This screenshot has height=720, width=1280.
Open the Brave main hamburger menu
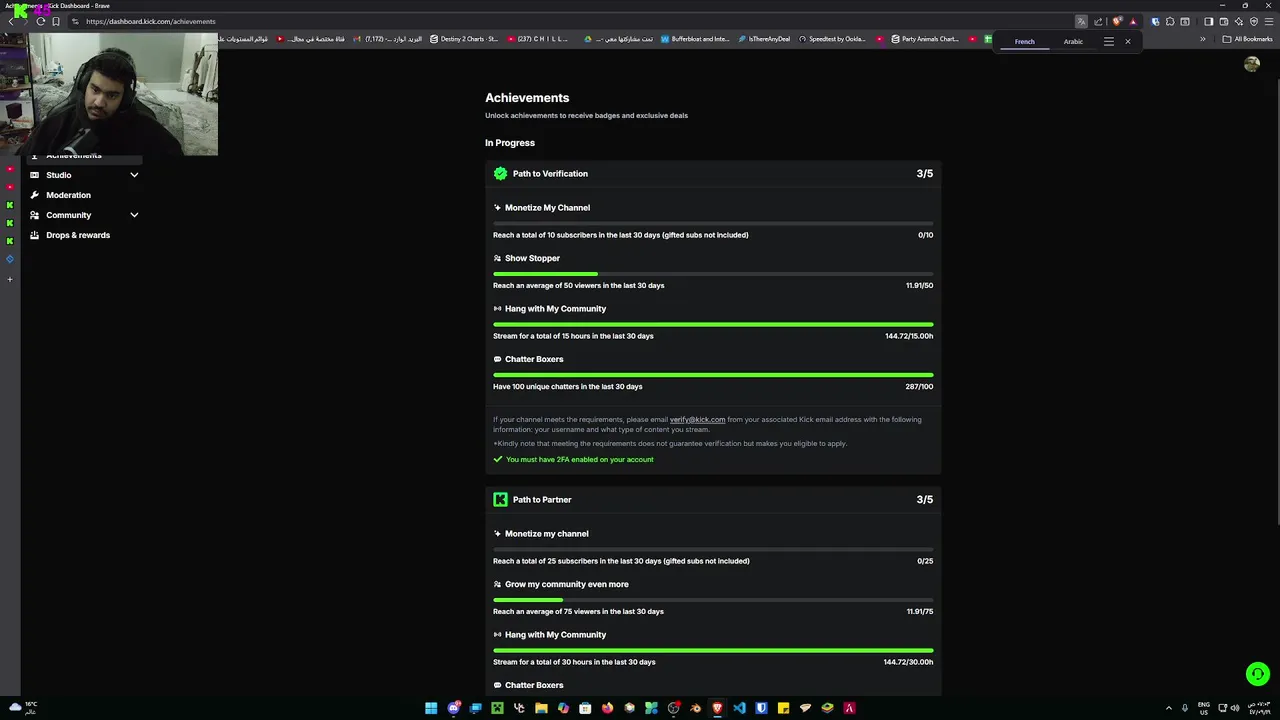[x=1269, y=21]
